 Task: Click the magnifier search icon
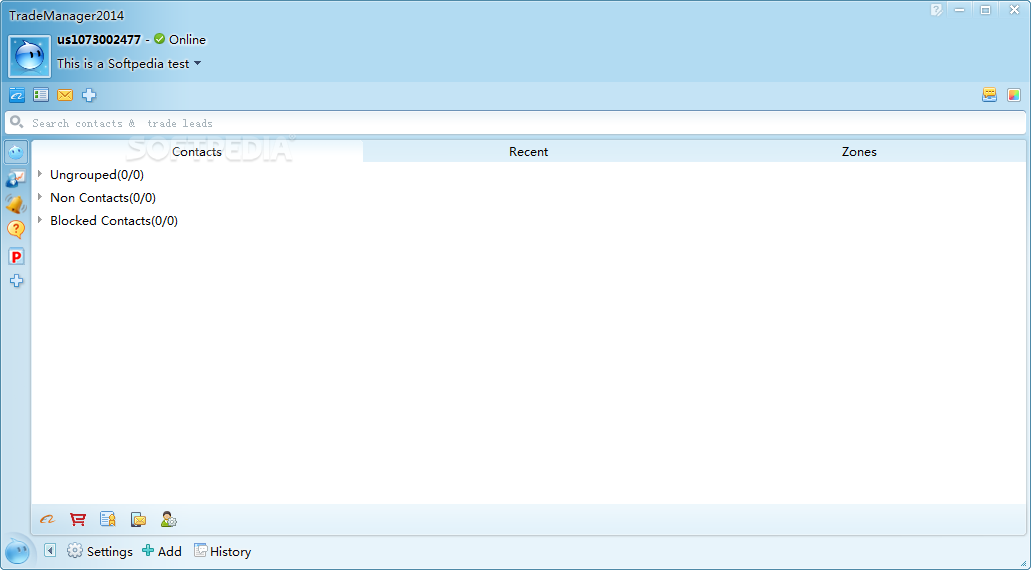click(17, 122)
